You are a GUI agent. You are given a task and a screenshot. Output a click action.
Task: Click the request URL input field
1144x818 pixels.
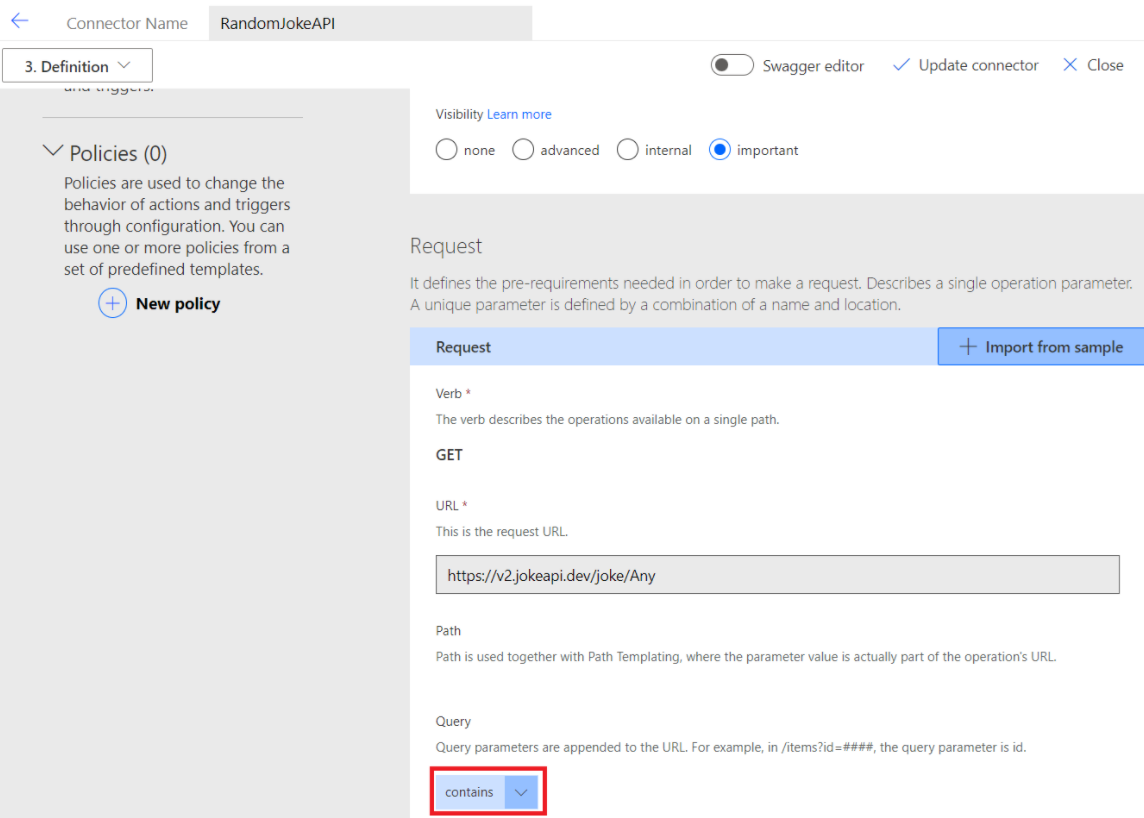point(777,575)
